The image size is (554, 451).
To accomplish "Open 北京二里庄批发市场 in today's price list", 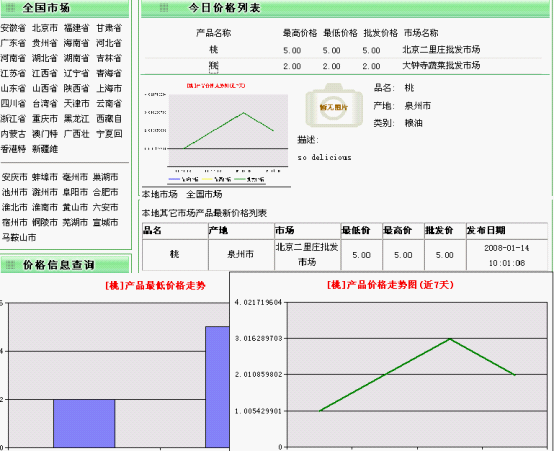I will [x=441, y=49].
